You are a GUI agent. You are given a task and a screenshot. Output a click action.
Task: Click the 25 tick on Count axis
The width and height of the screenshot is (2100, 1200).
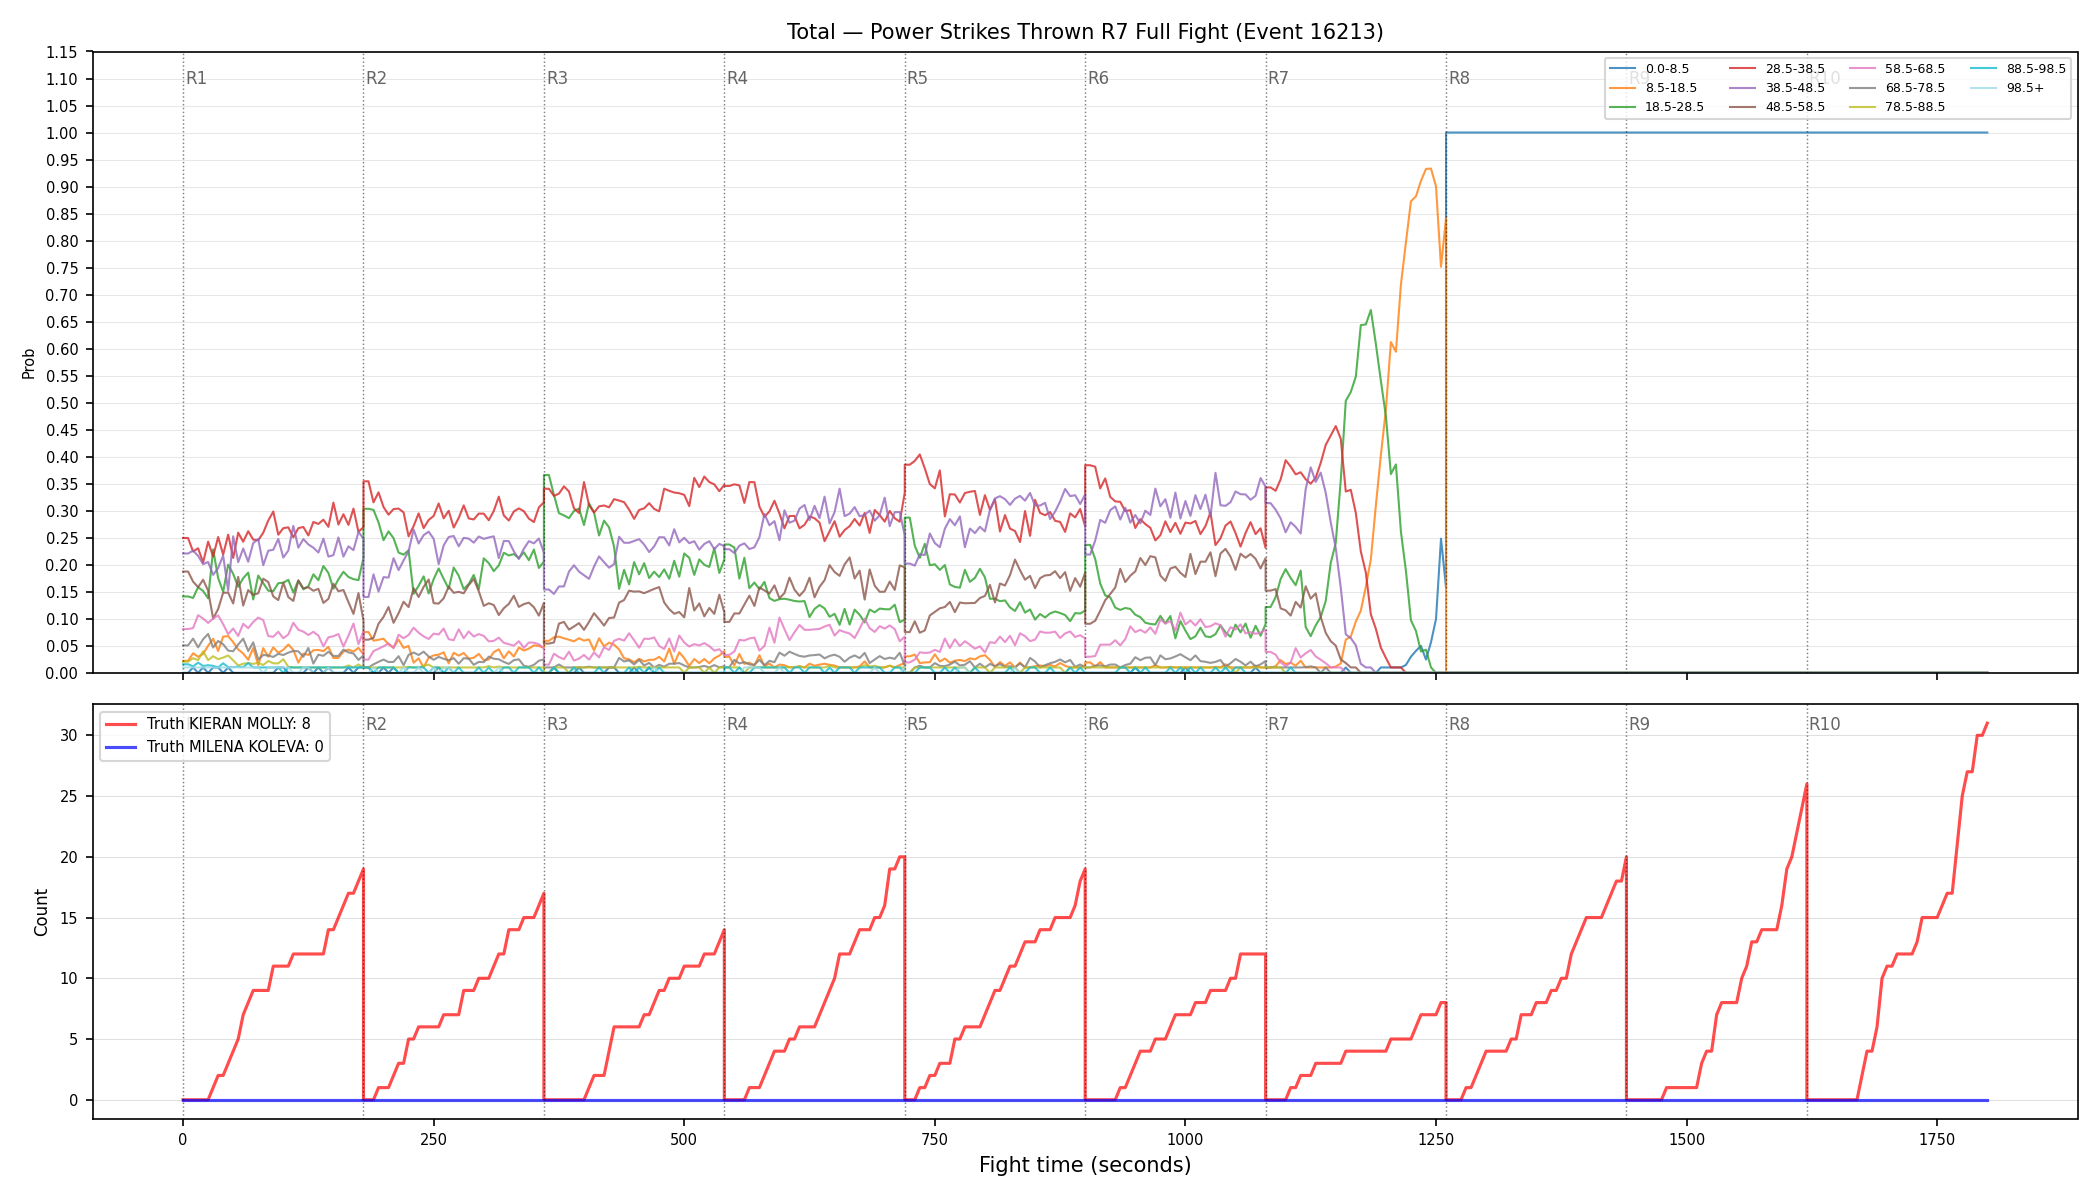(x=69, y=796)
